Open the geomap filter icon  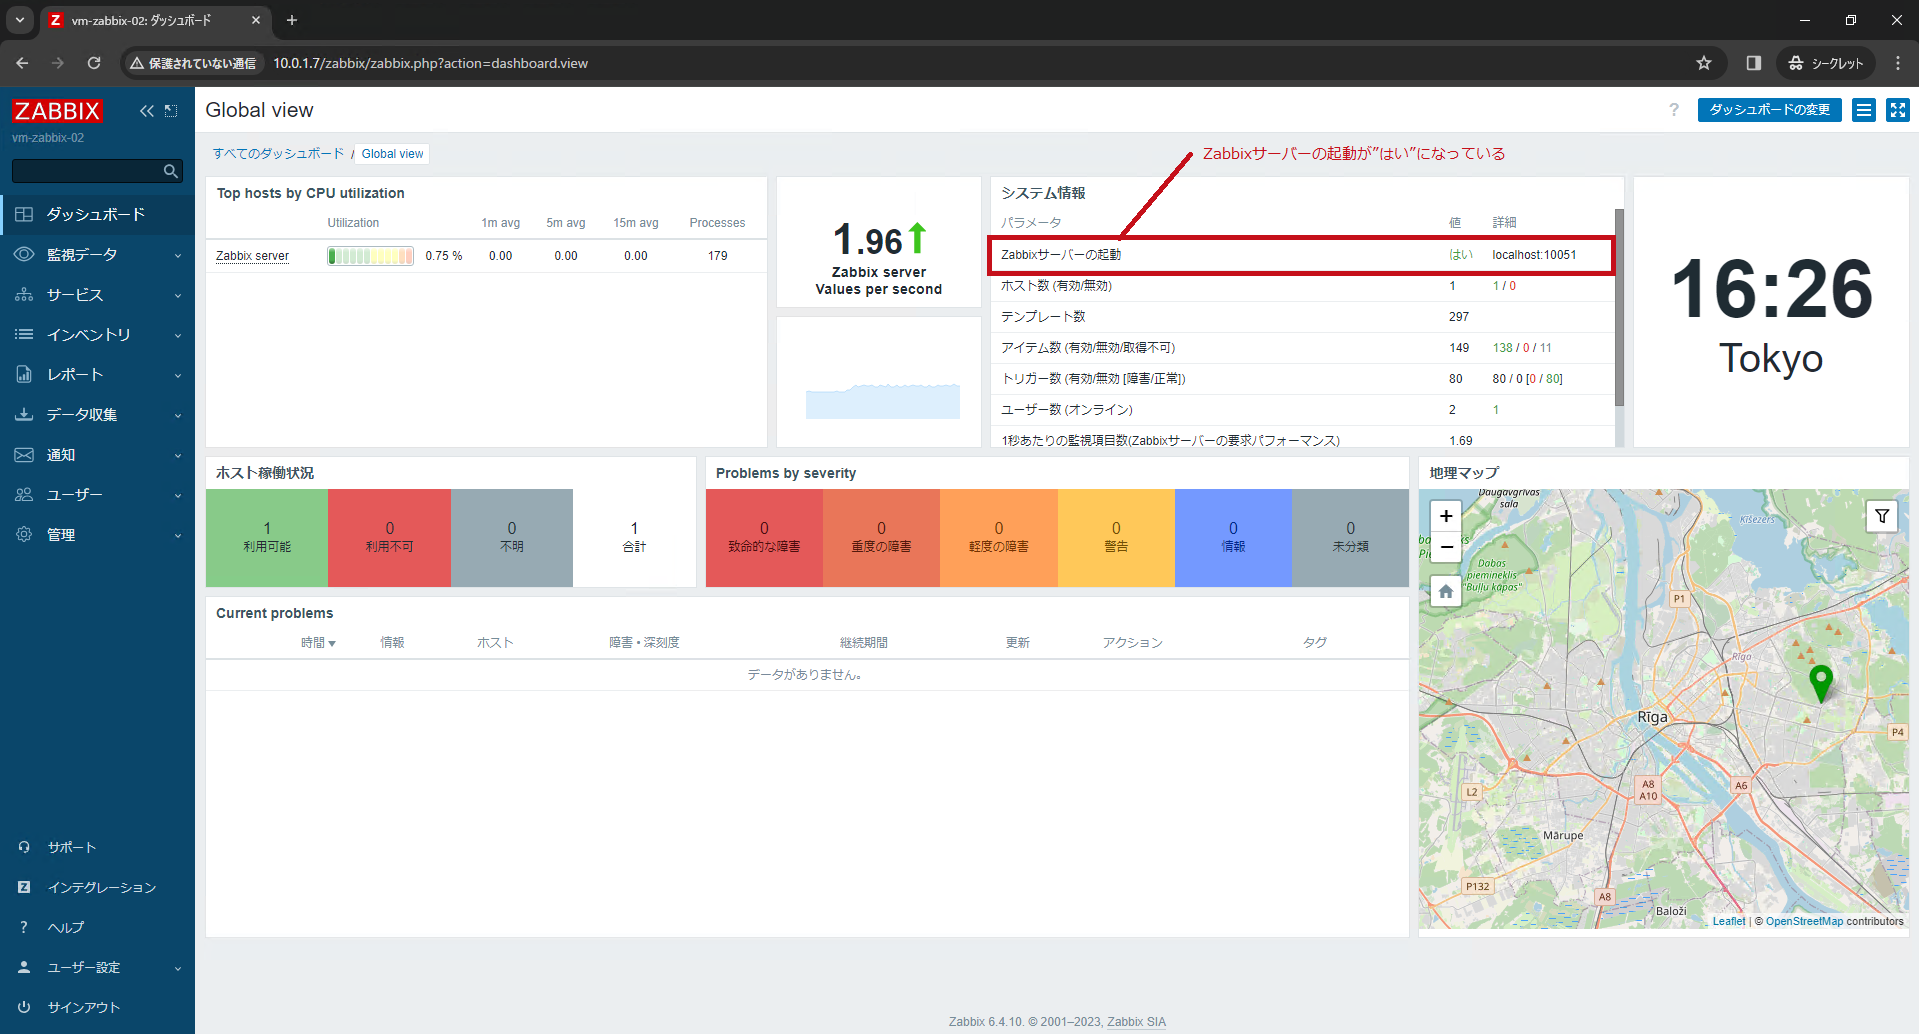tap(1882, 516)
